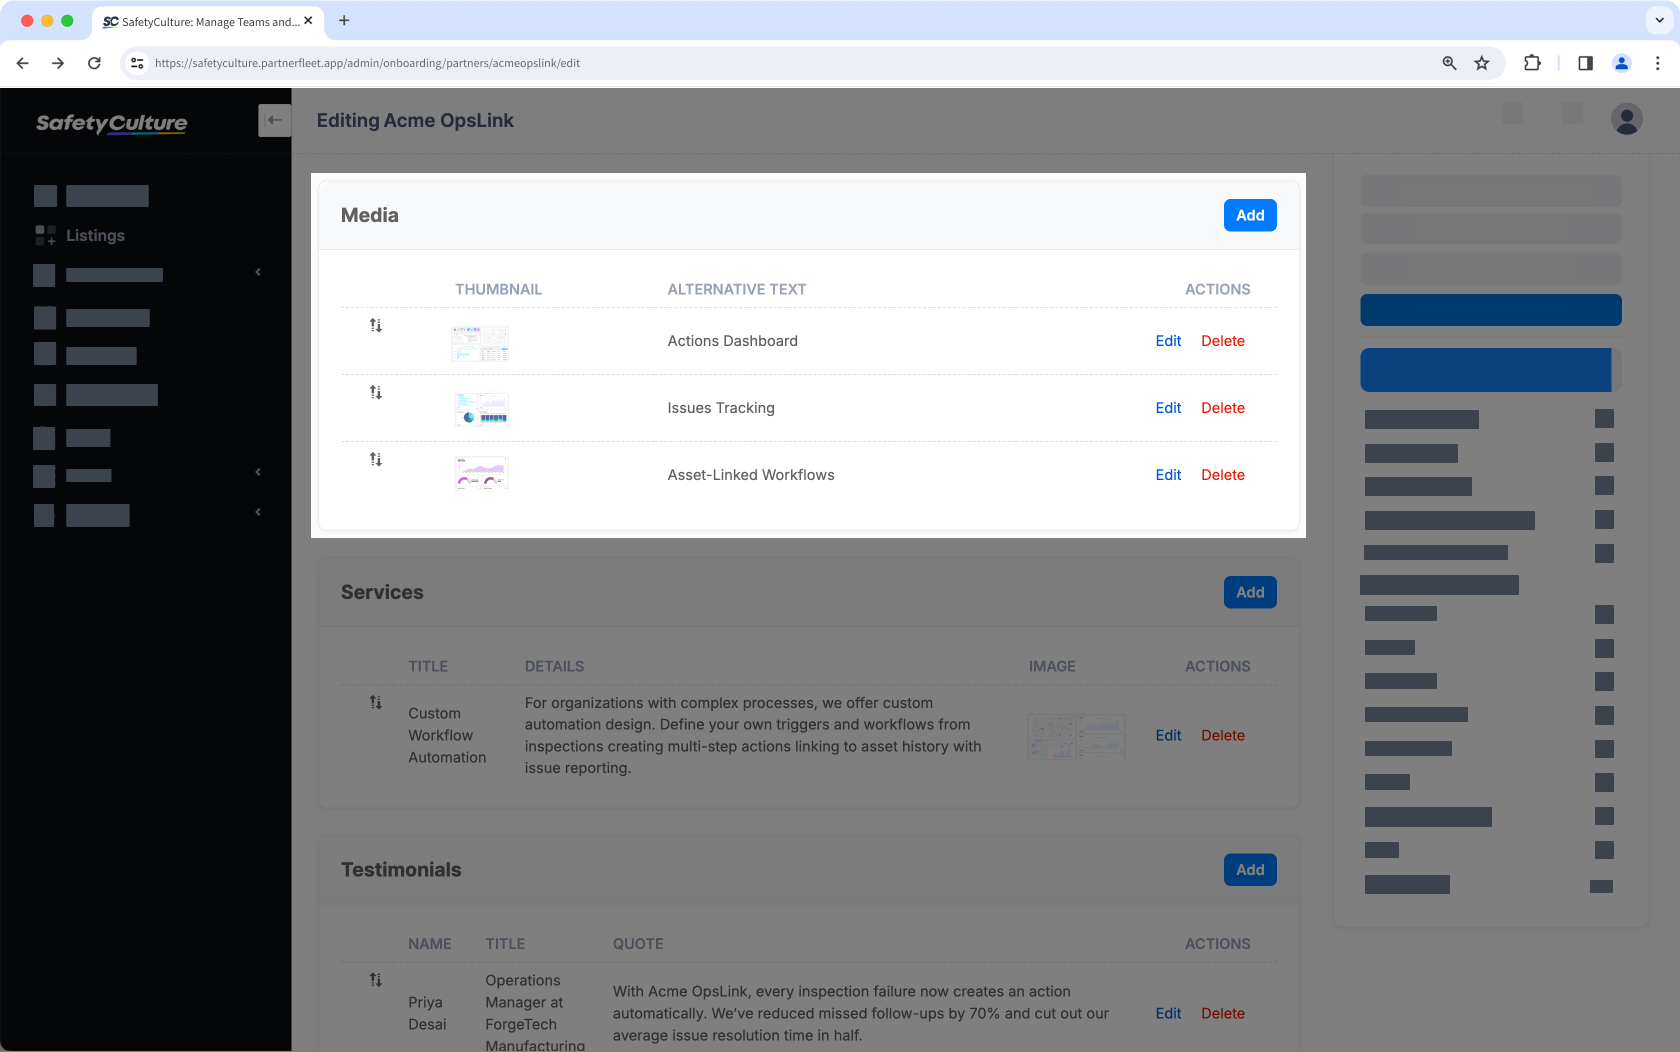The width and height of the screenshot is (1680, 1052).
Task: Select the 'Actions Dashboard' alternative text
Action: [x=732, y=341]
